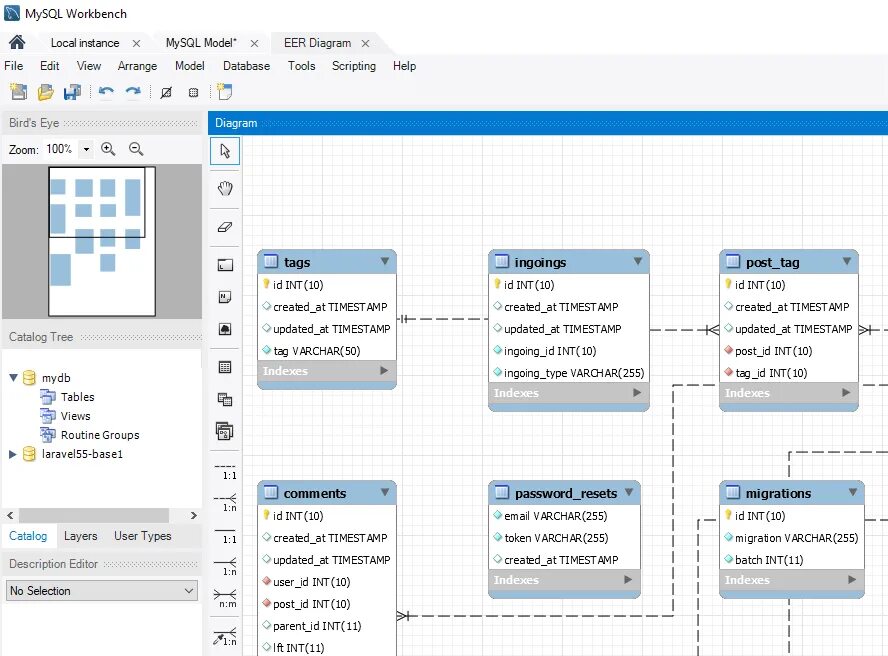This screenshot has width=888, height=656.
Task: Collapse the comments table header arrow
Action: (385, 492)
